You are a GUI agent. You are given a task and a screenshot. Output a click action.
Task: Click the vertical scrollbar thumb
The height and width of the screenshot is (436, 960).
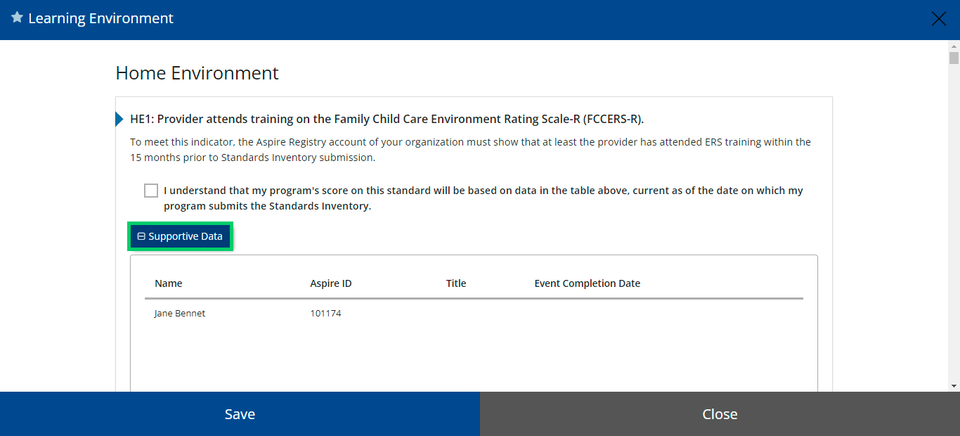(x=954, y=58)
